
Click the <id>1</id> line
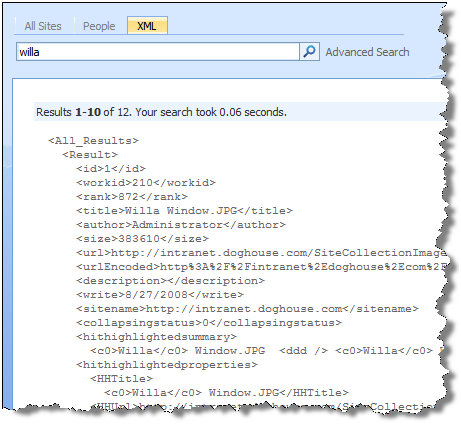pyautogui.click(x=111, y=169)
